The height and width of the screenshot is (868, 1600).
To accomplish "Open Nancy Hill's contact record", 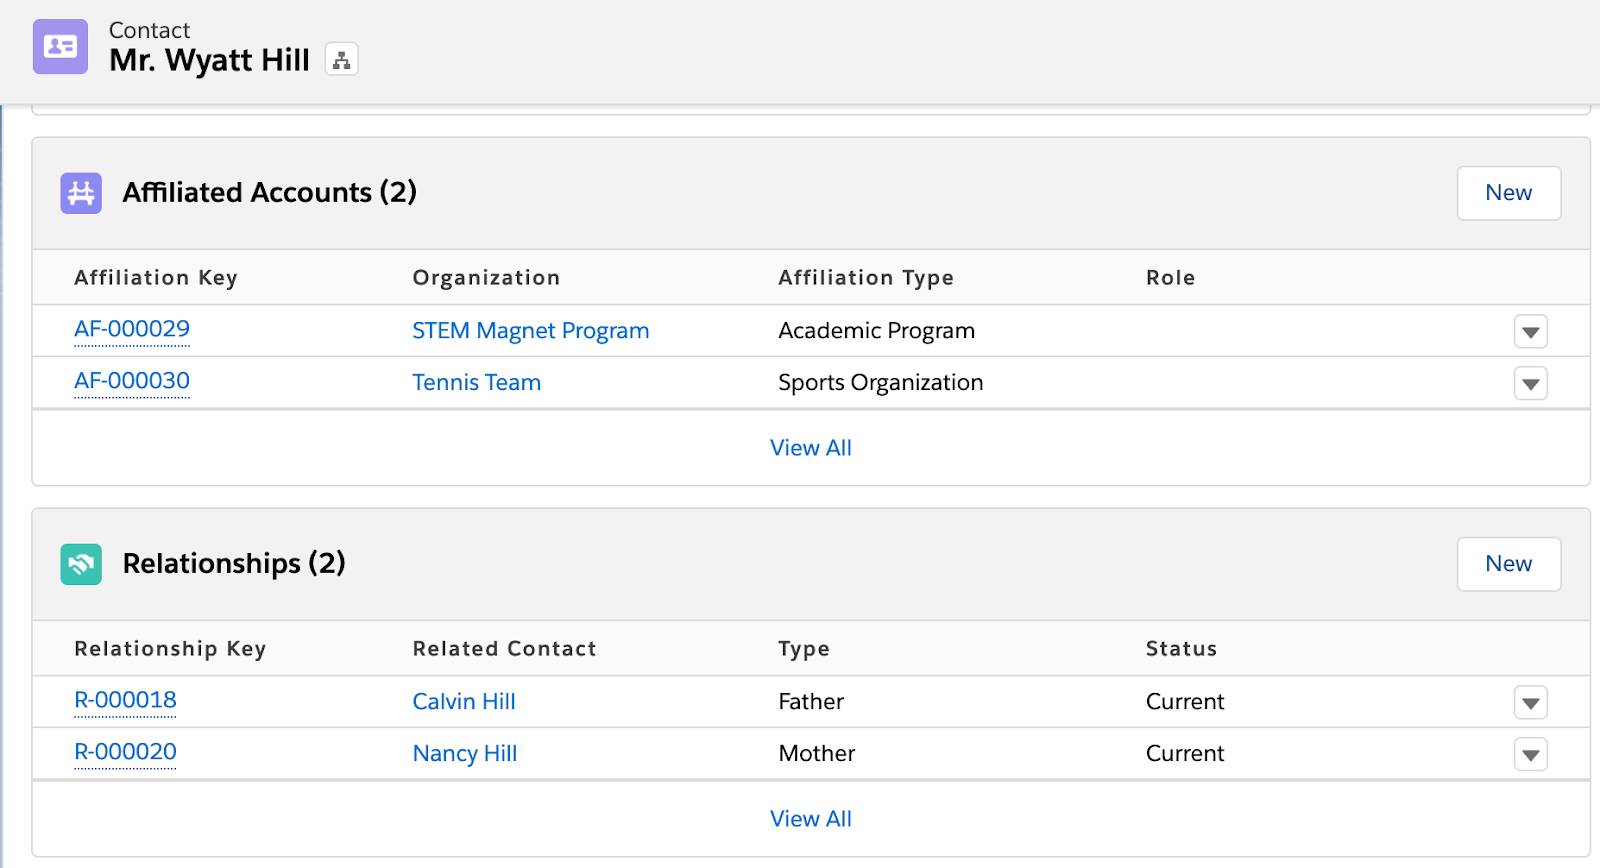I will (x=465, y=754).
